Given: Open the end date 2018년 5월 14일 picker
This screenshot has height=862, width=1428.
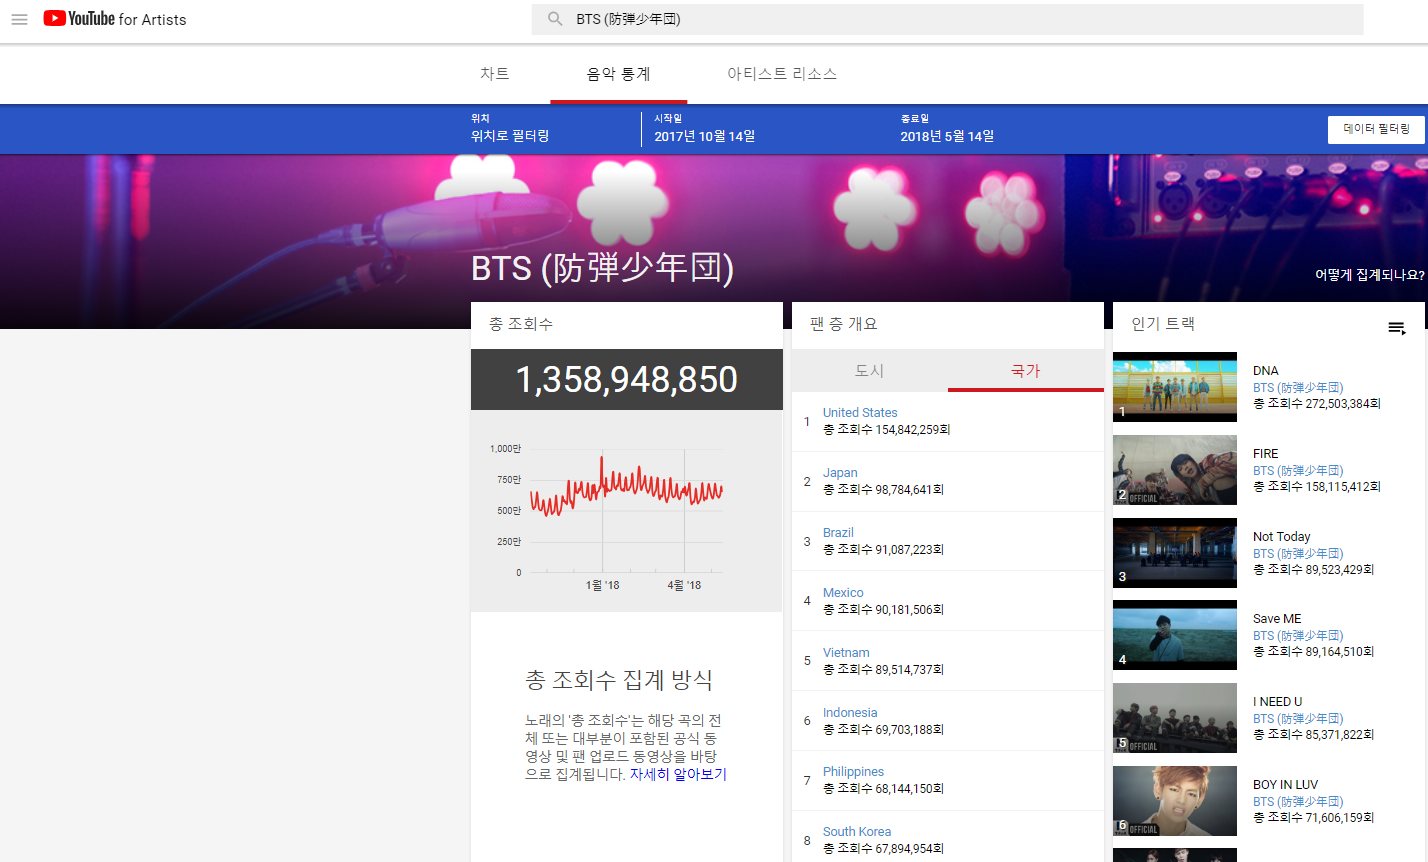Looking at the screenshot, I should 947,135.
